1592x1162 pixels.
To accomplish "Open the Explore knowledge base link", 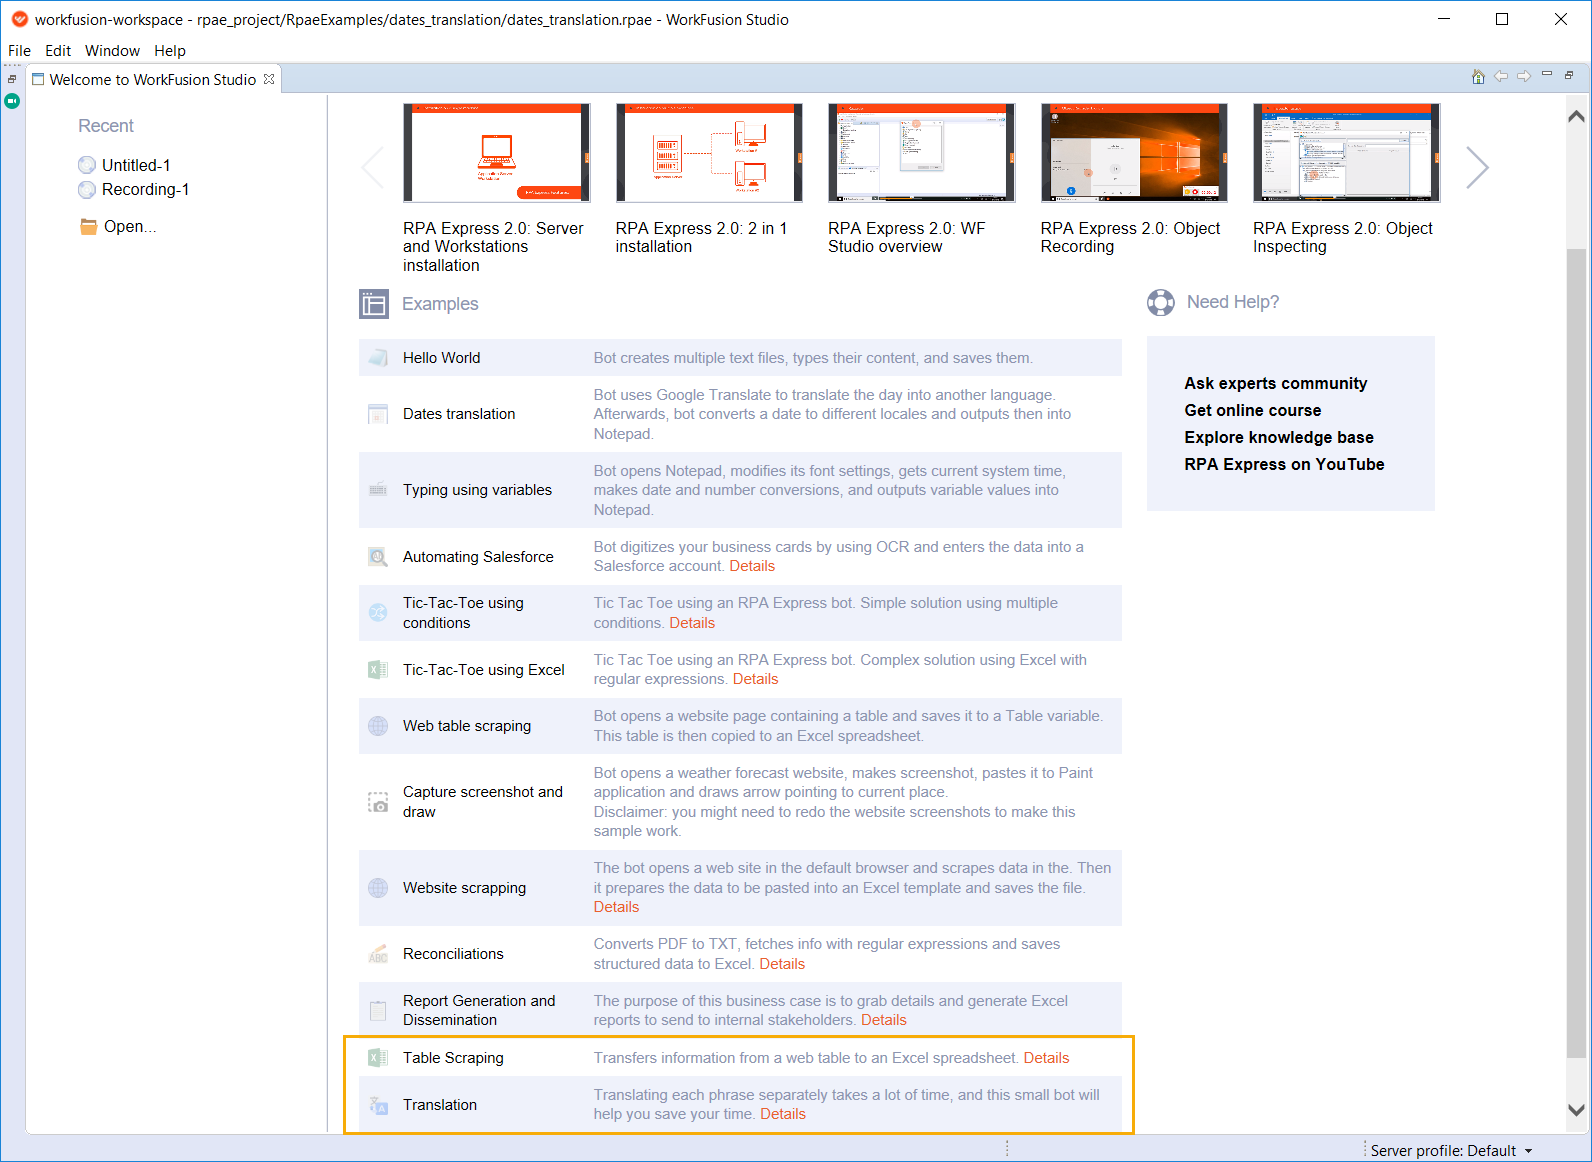I will (1279, 437).
